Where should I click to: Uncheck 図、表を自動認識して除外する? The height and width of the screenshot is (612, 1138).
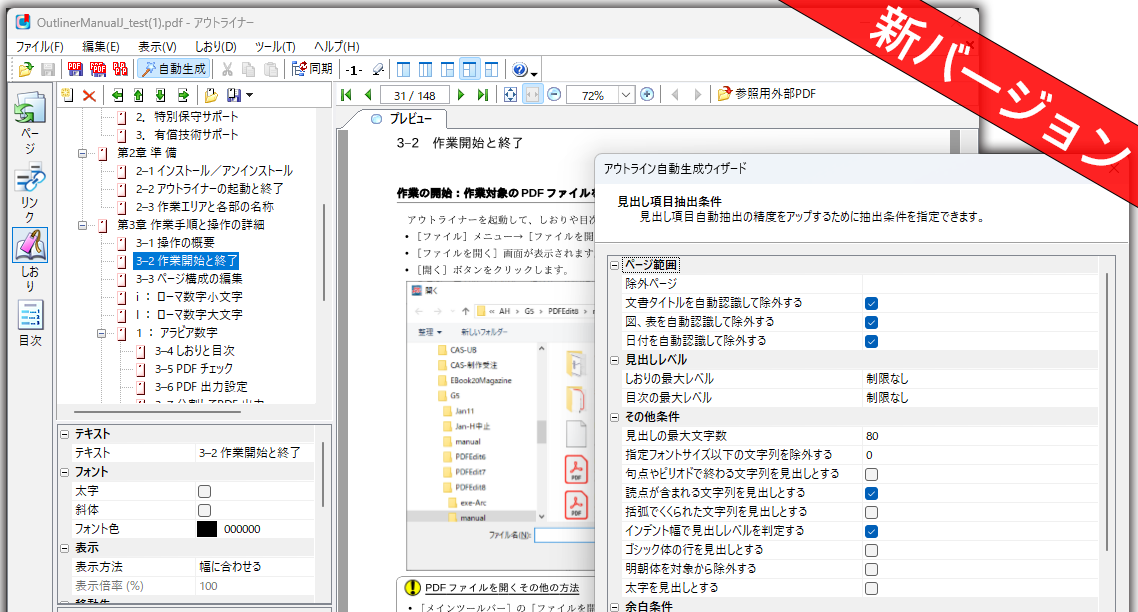(x=871, y=322)
